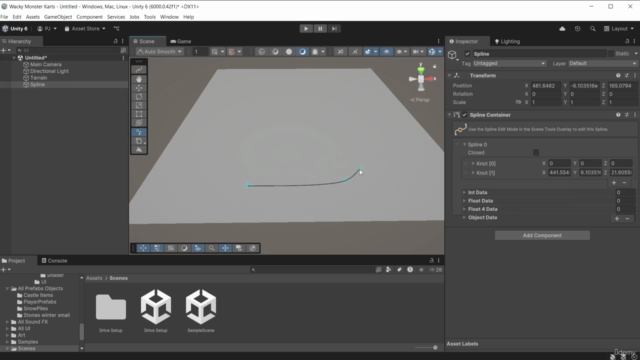
Task: Open the Tag dropdown showing Untagged
Action: click(509, 64)
